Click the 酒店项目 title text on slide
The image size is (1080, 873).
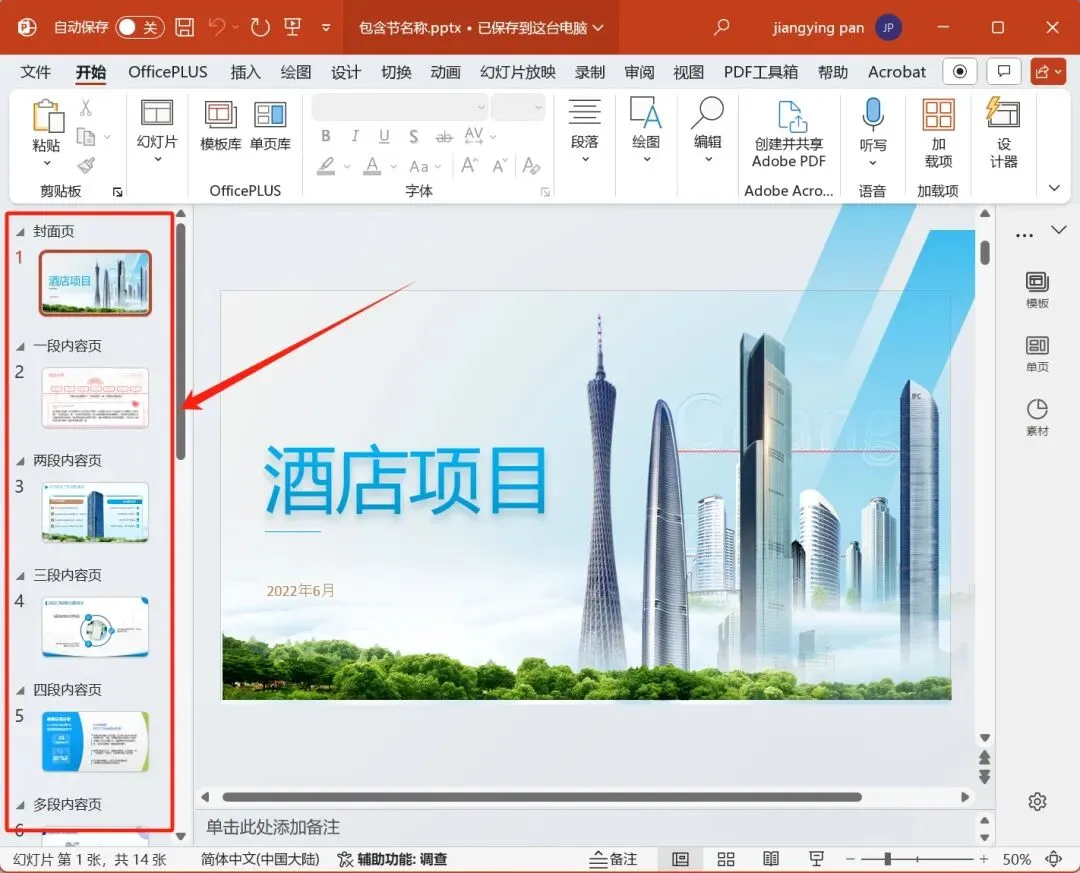406,481
